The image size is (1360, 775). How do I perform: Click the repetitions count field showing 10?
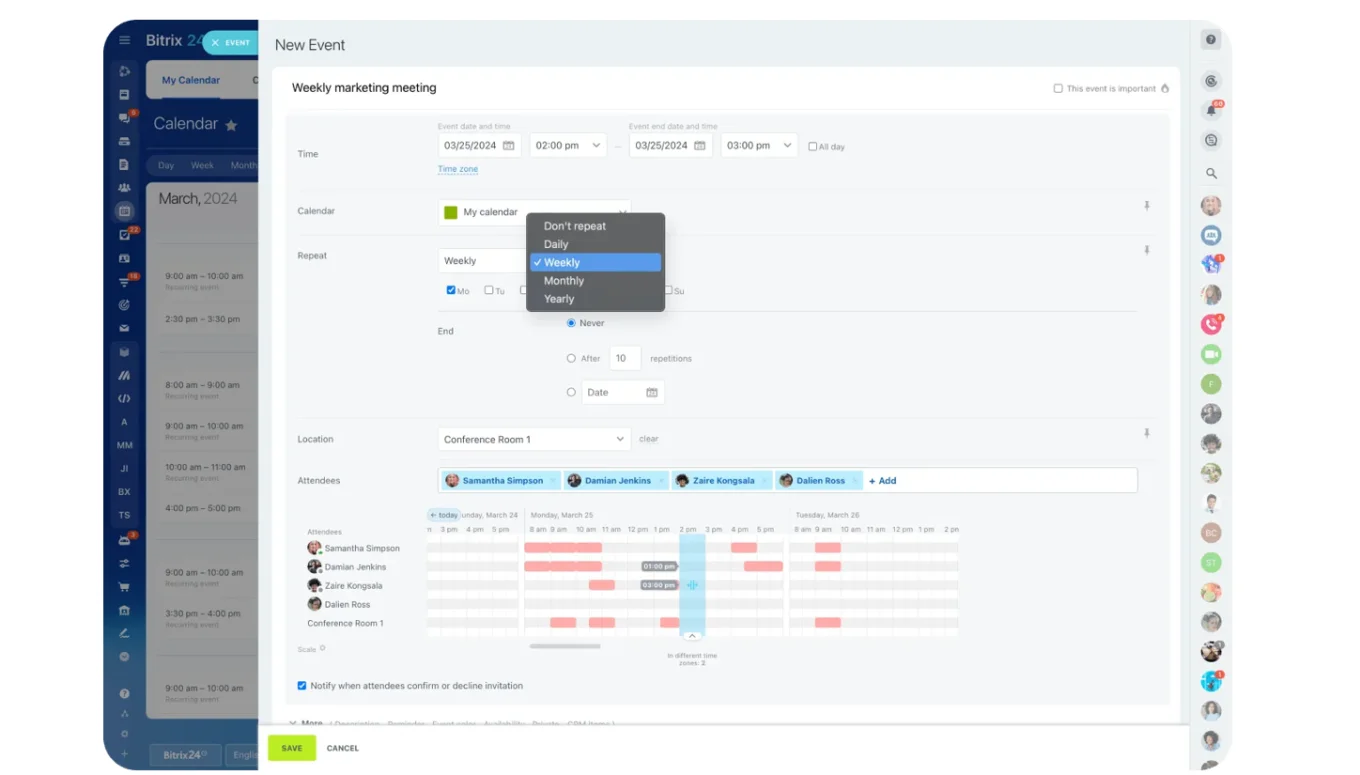point(624,358)
